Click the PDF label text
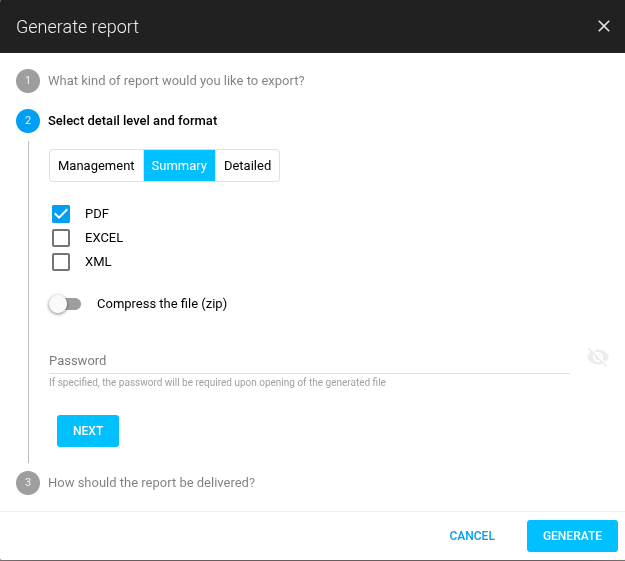The width and height of the screenshot is (625, 561). [x=97, y=214]
